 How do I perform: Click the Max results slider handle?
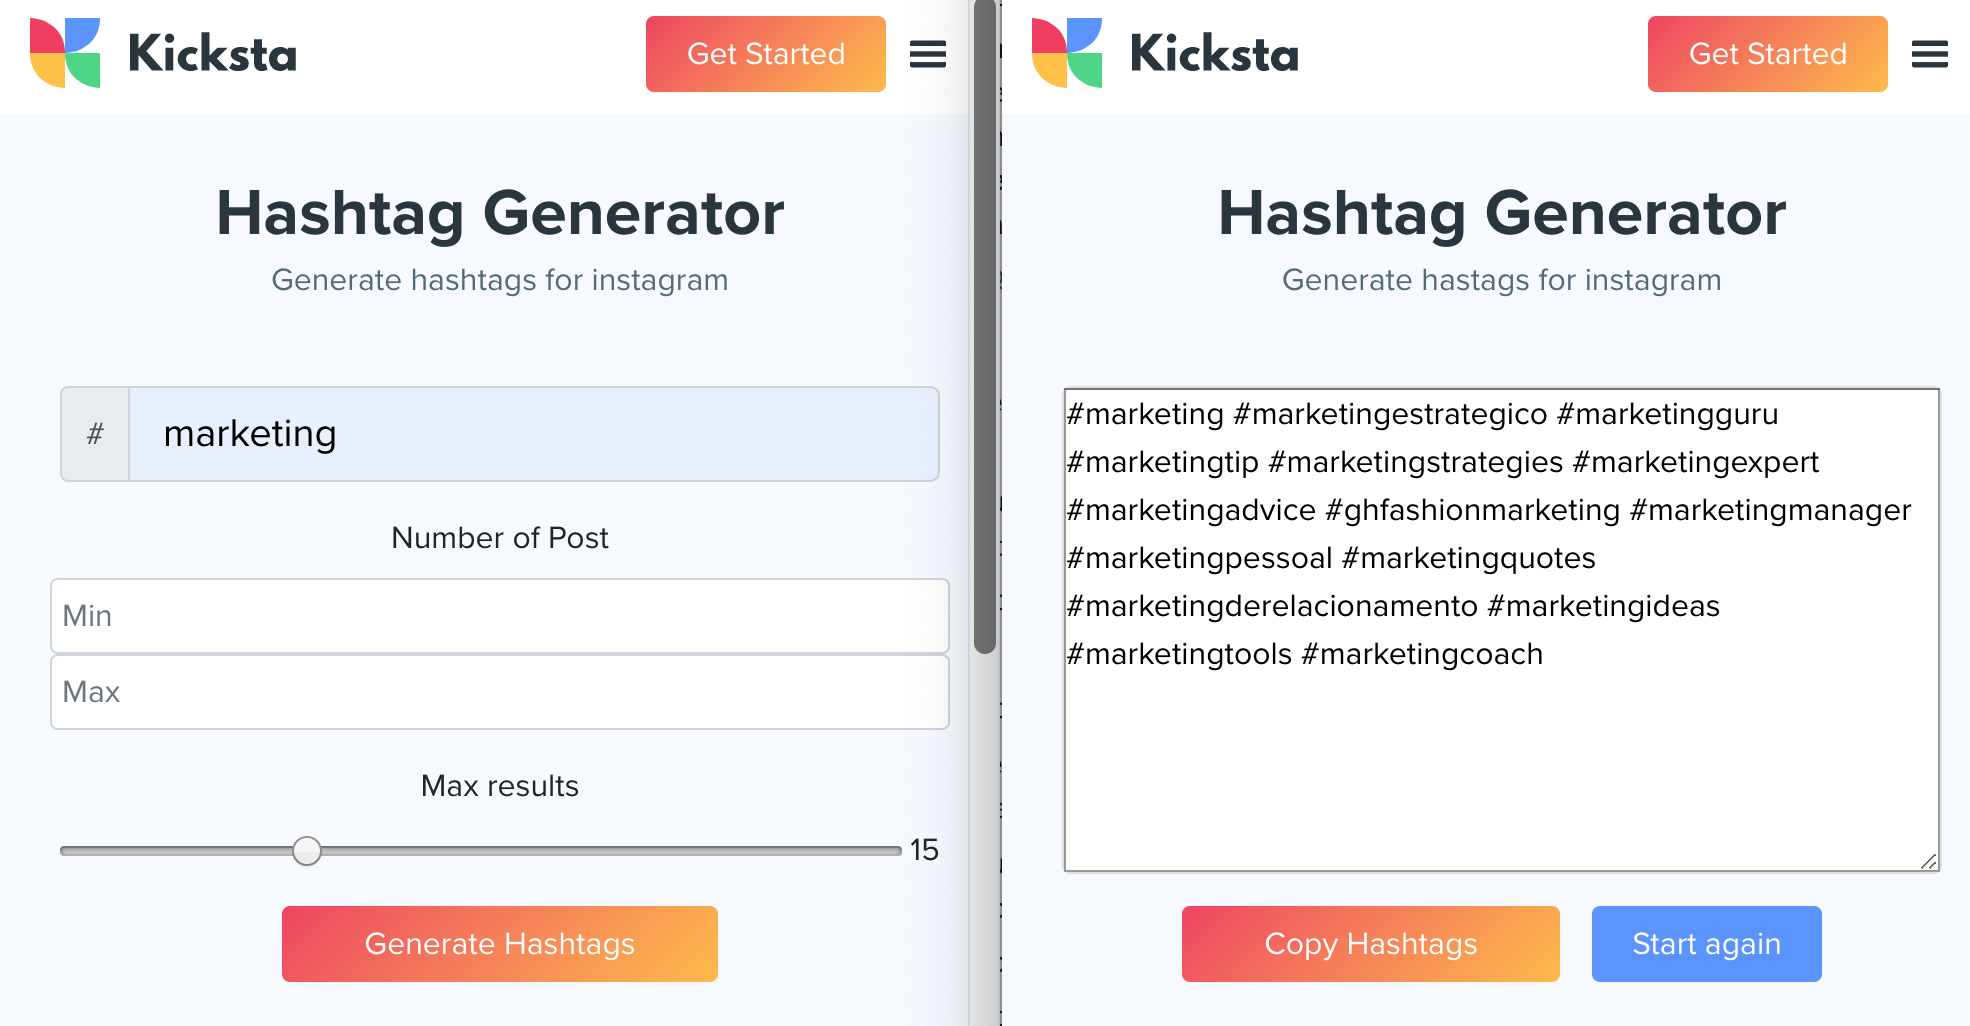point(307,851)
